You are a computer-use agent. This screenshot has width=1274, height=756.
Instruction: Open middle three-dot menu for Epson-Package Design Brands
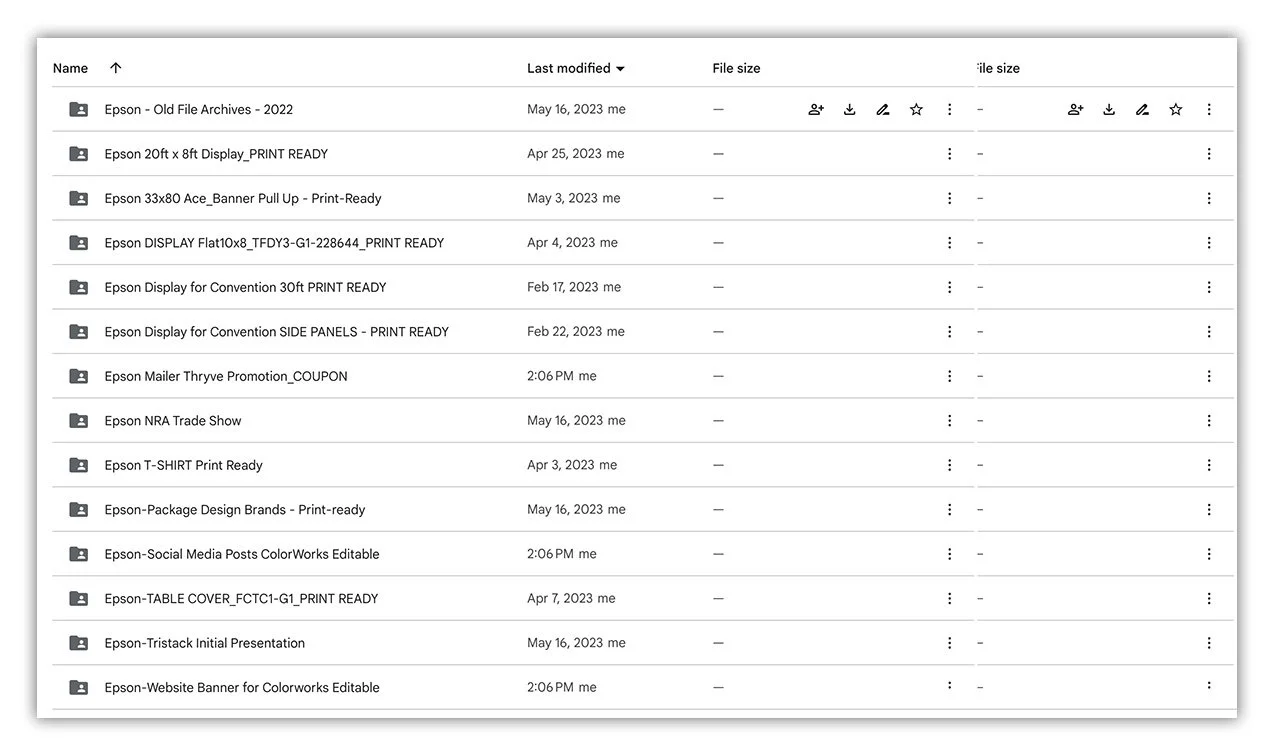point(949,510)
